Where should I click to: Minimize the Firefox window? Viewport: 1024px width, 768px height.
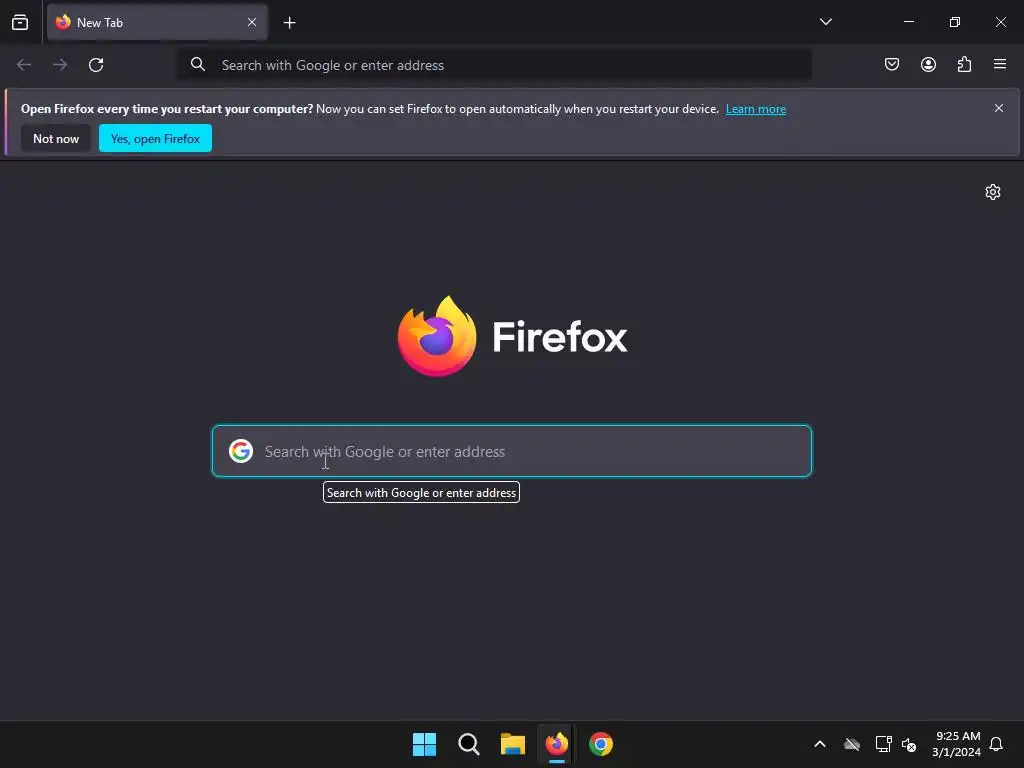908,22
